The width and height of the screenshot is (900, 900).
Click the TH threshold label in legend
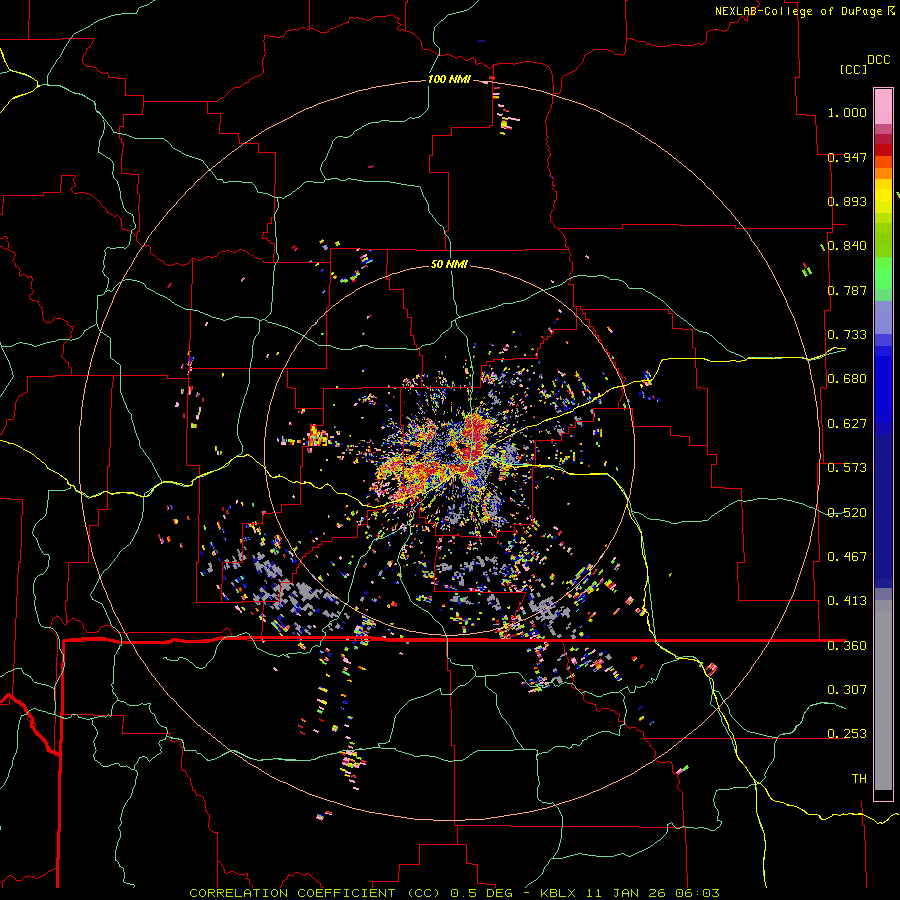point(859,778)
